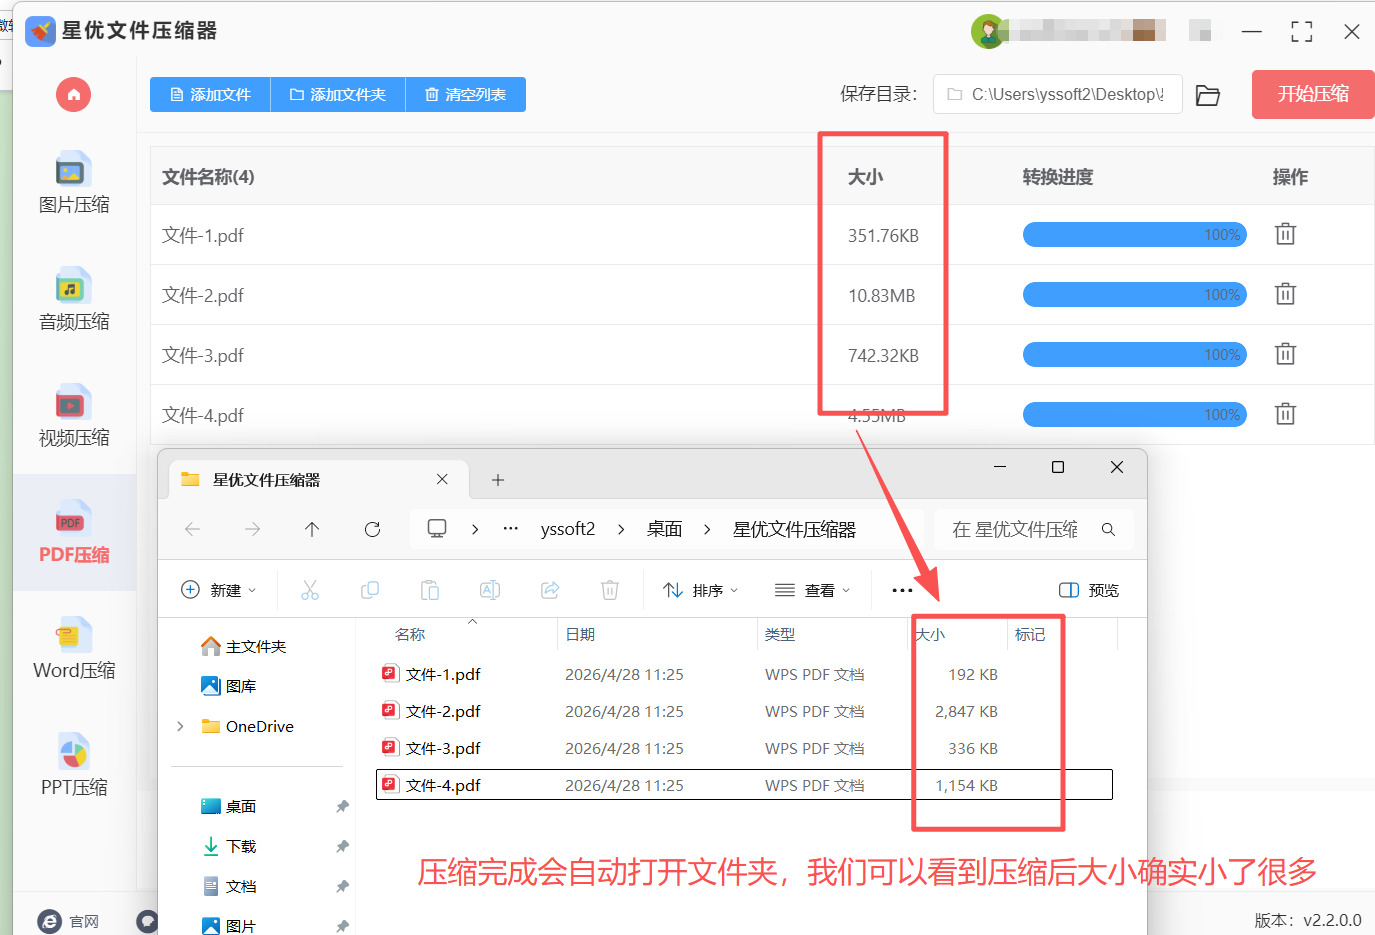Click the Cut scissors icon
1375x935 pixels.
click(x=310, y=590)
